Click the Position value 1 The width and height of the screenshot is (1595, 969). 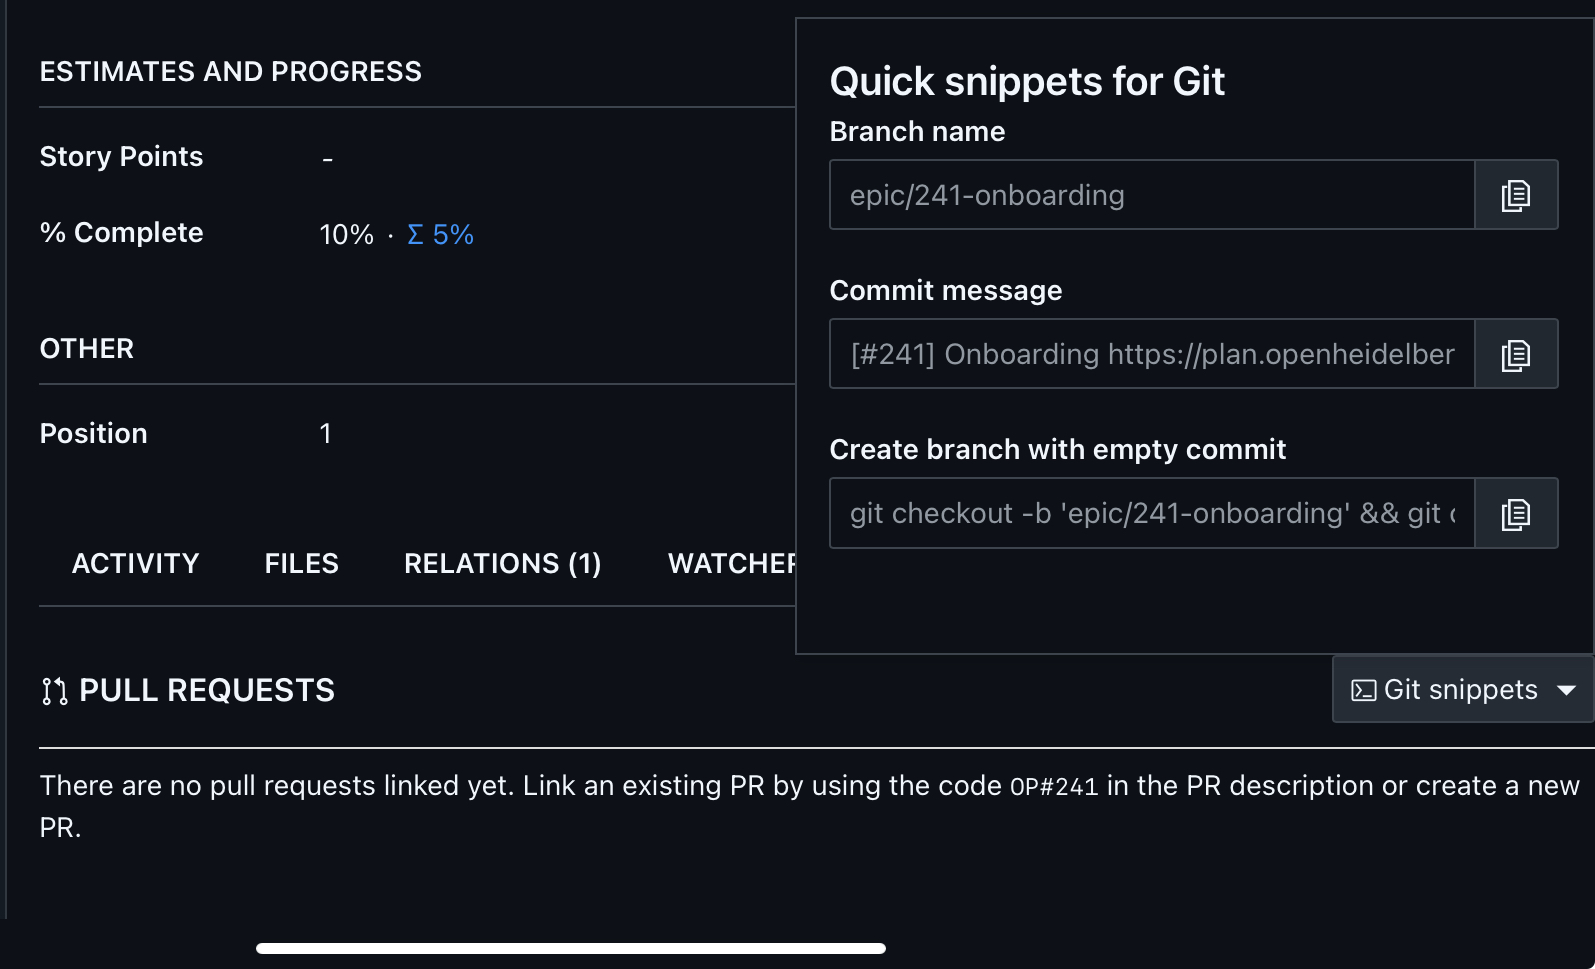325,434
